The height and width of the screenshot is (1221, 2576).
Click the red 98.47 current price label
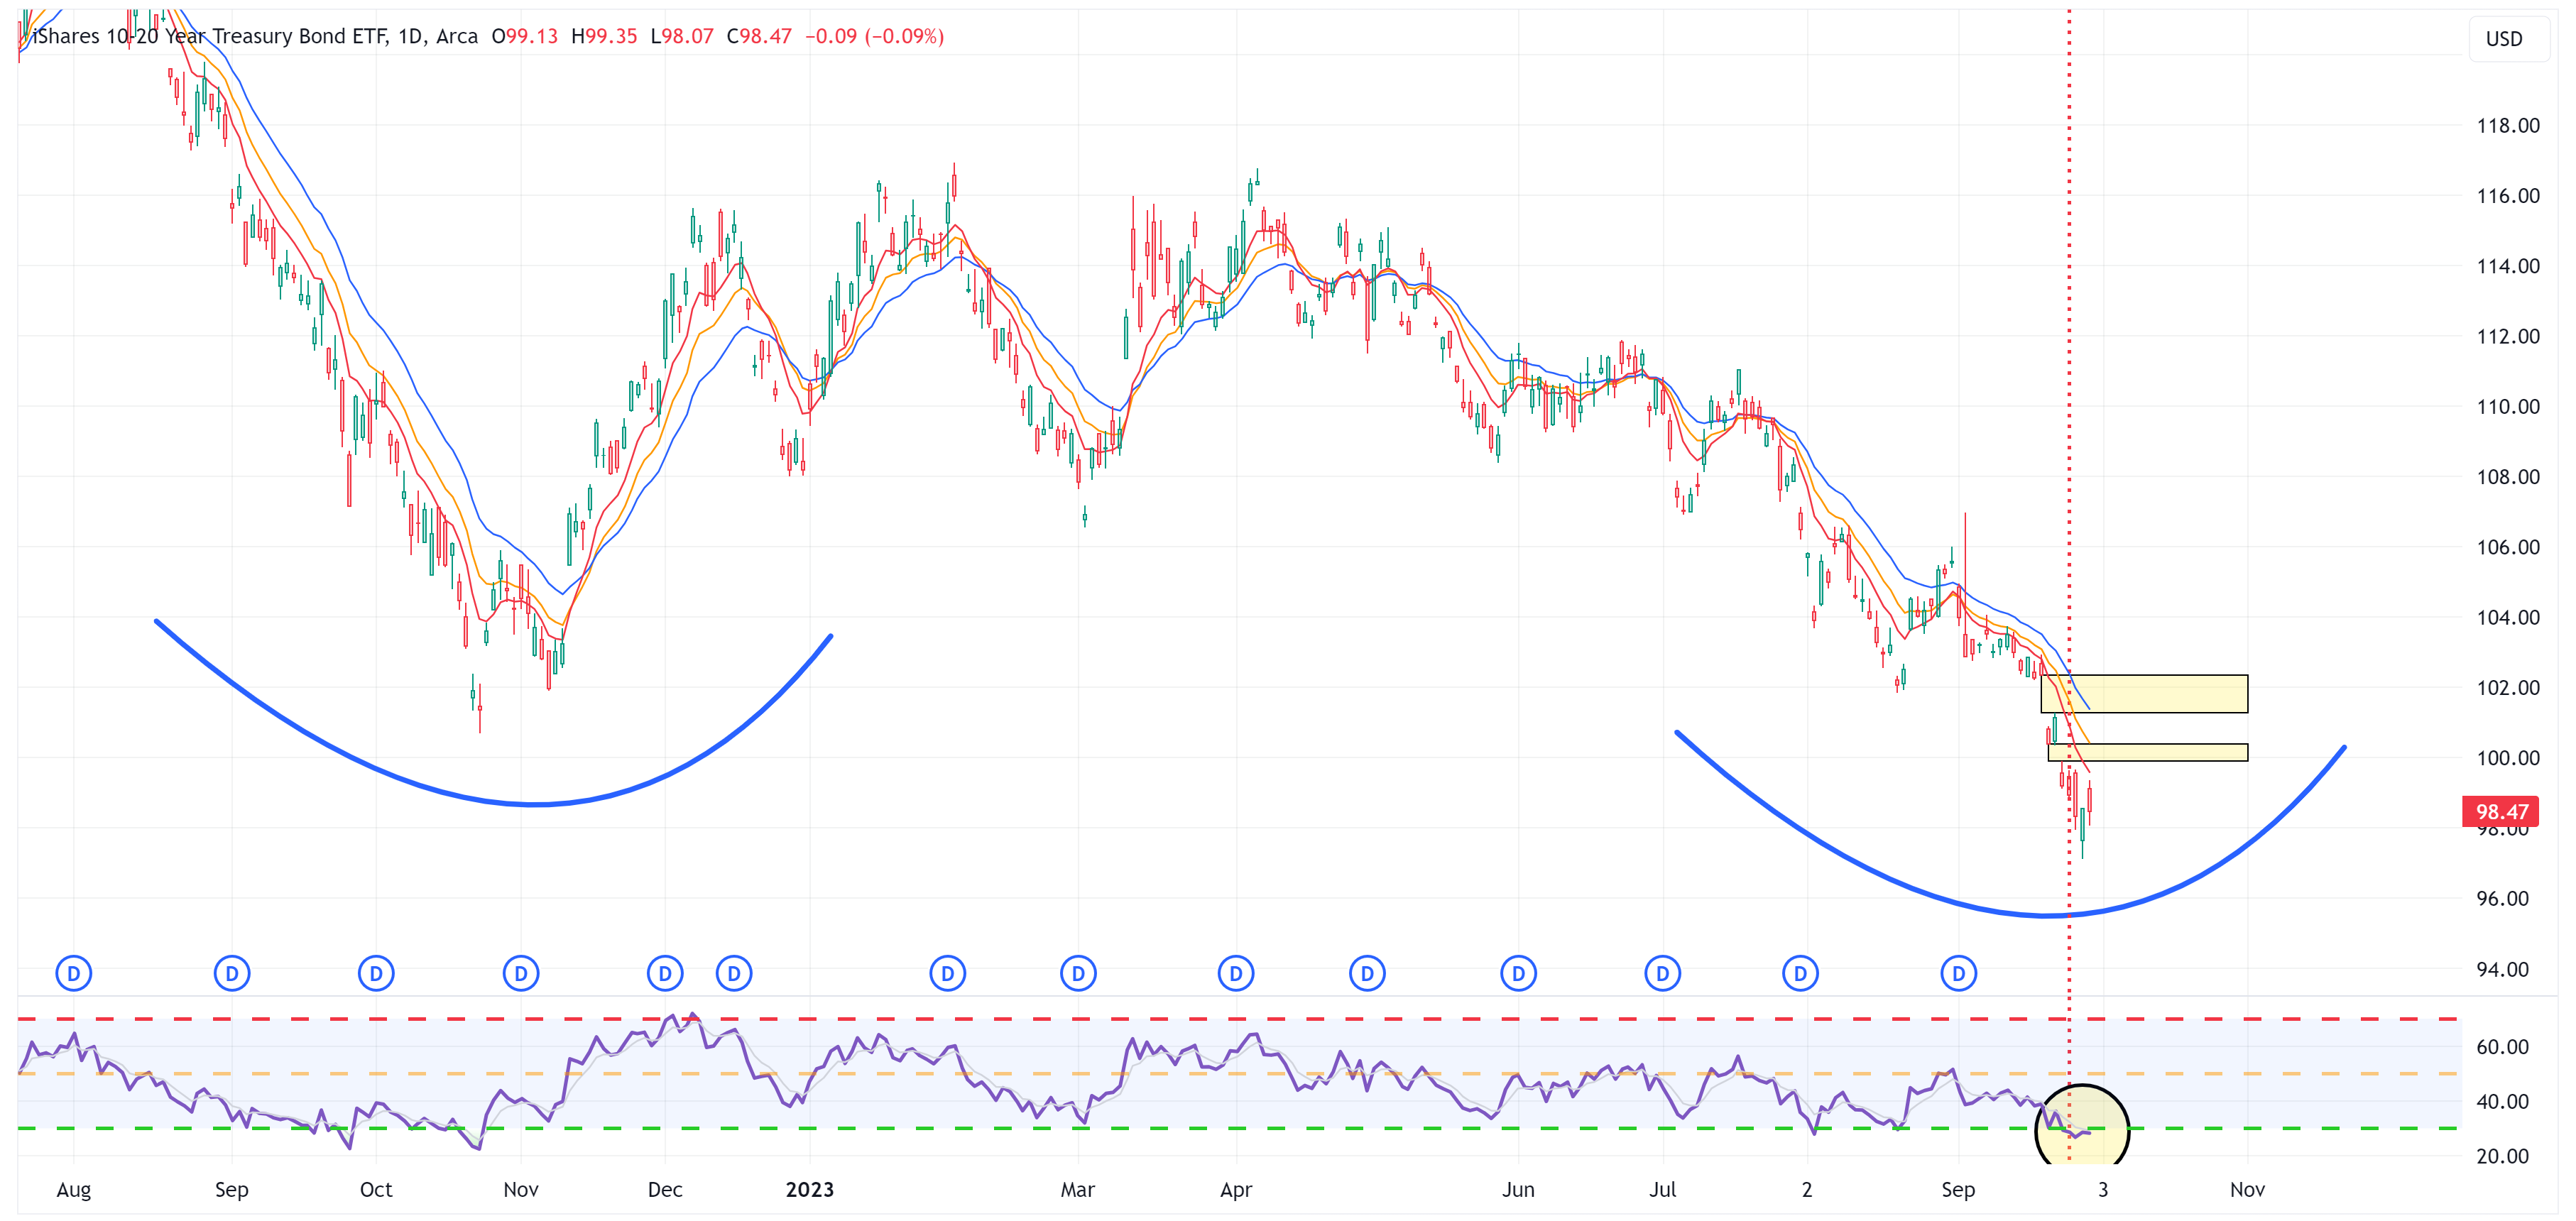(x=2502, y=811)
